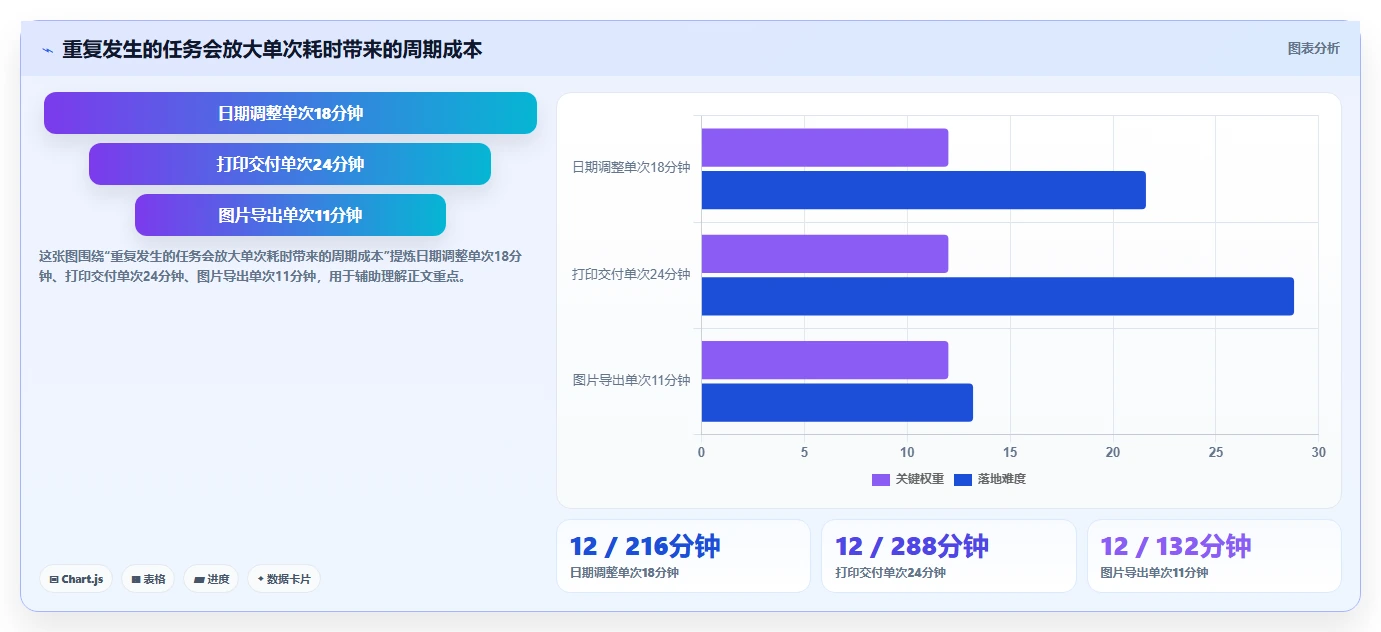Click the description paragraph beginning 这张图围绕
Screen dimensions: 1381x632
tap(280, 266)
